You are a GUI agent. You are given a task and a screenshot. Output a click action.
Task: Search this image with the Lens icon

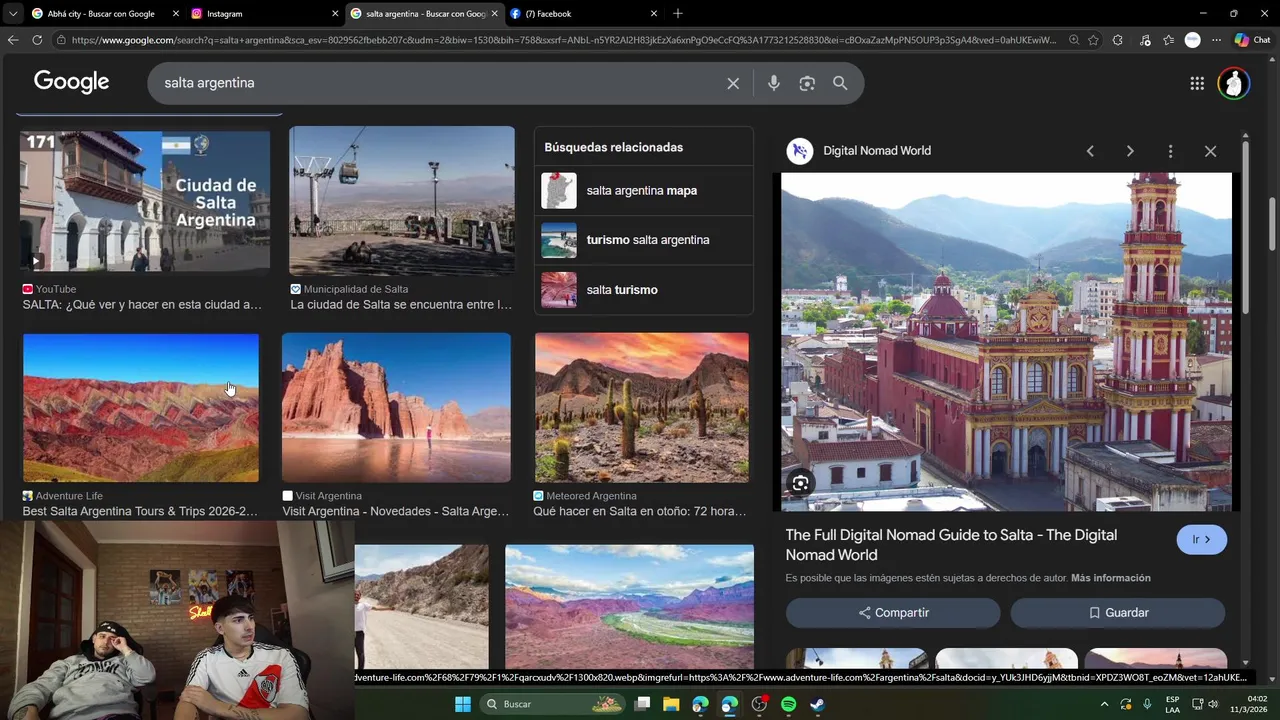(x=800, y=484)
